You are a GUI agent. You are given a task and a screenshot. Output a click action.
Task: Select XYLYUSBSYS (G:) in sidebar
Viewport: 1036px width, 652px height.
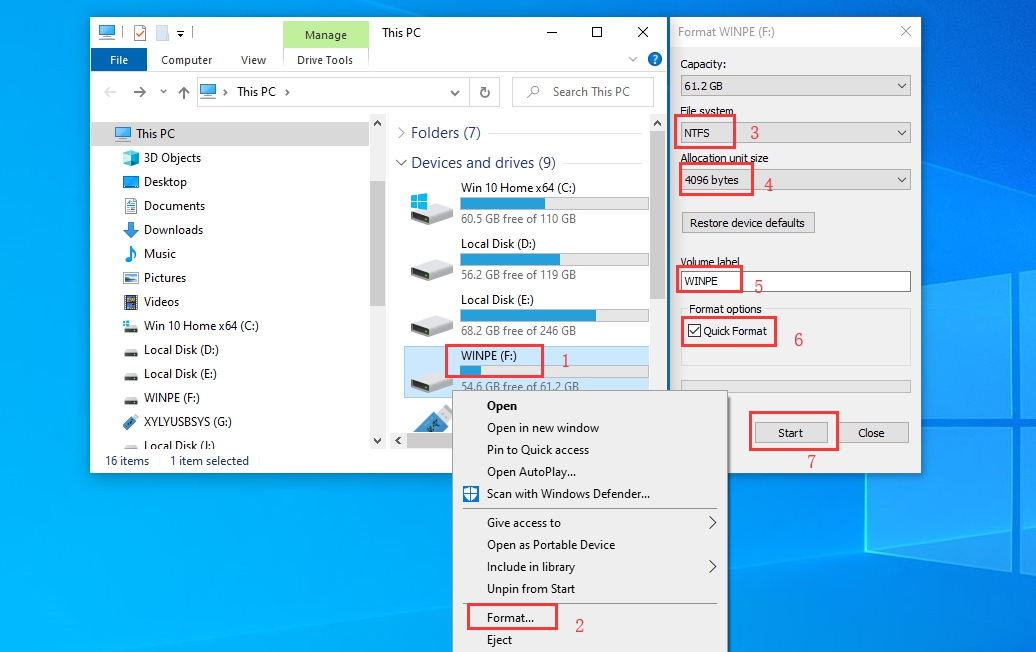click(188, 421)
